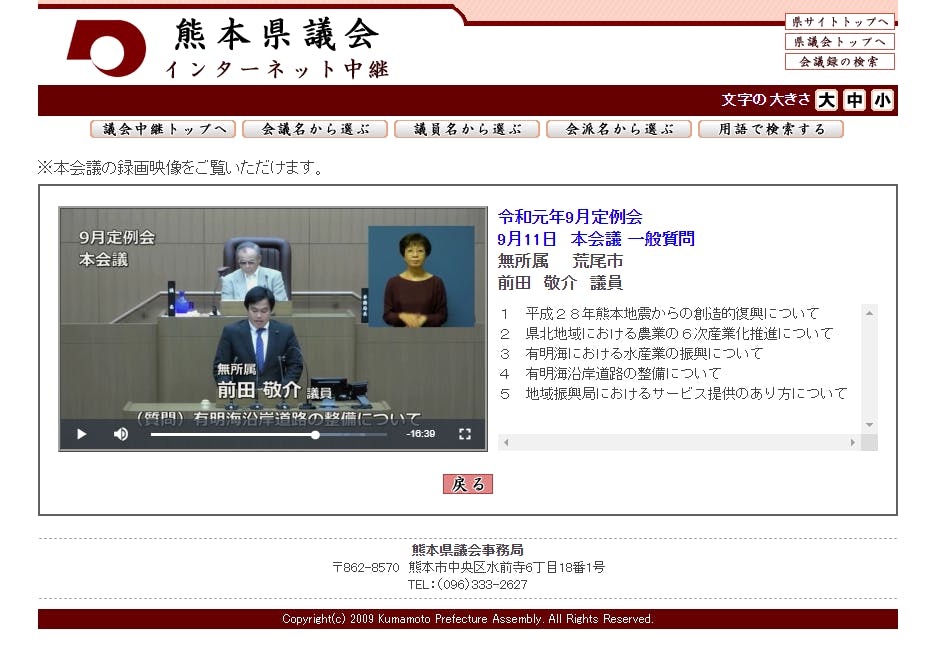The height and width of the screenshot is (664, 935).
Task: Select 議員名から選ぶ menu item
Action: tap(467, 129)
